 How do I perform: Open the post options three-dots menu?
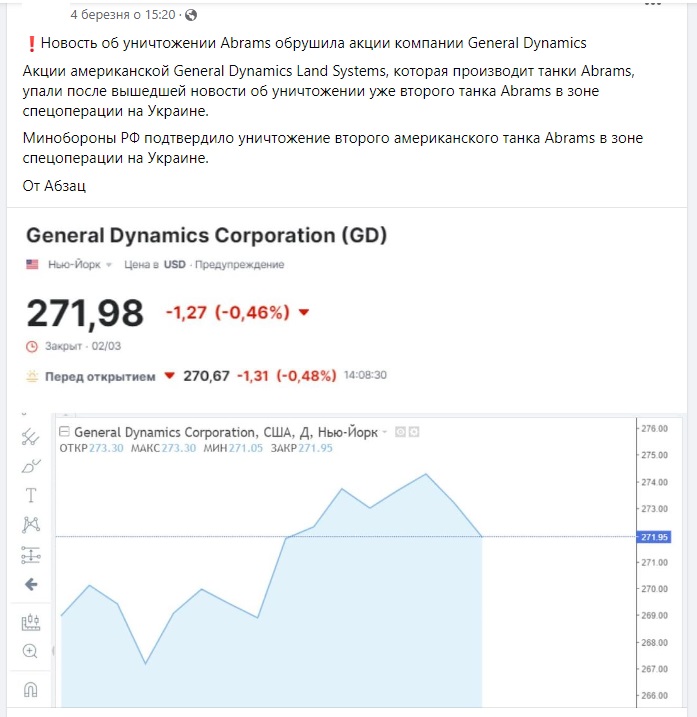tap(653, 3)
